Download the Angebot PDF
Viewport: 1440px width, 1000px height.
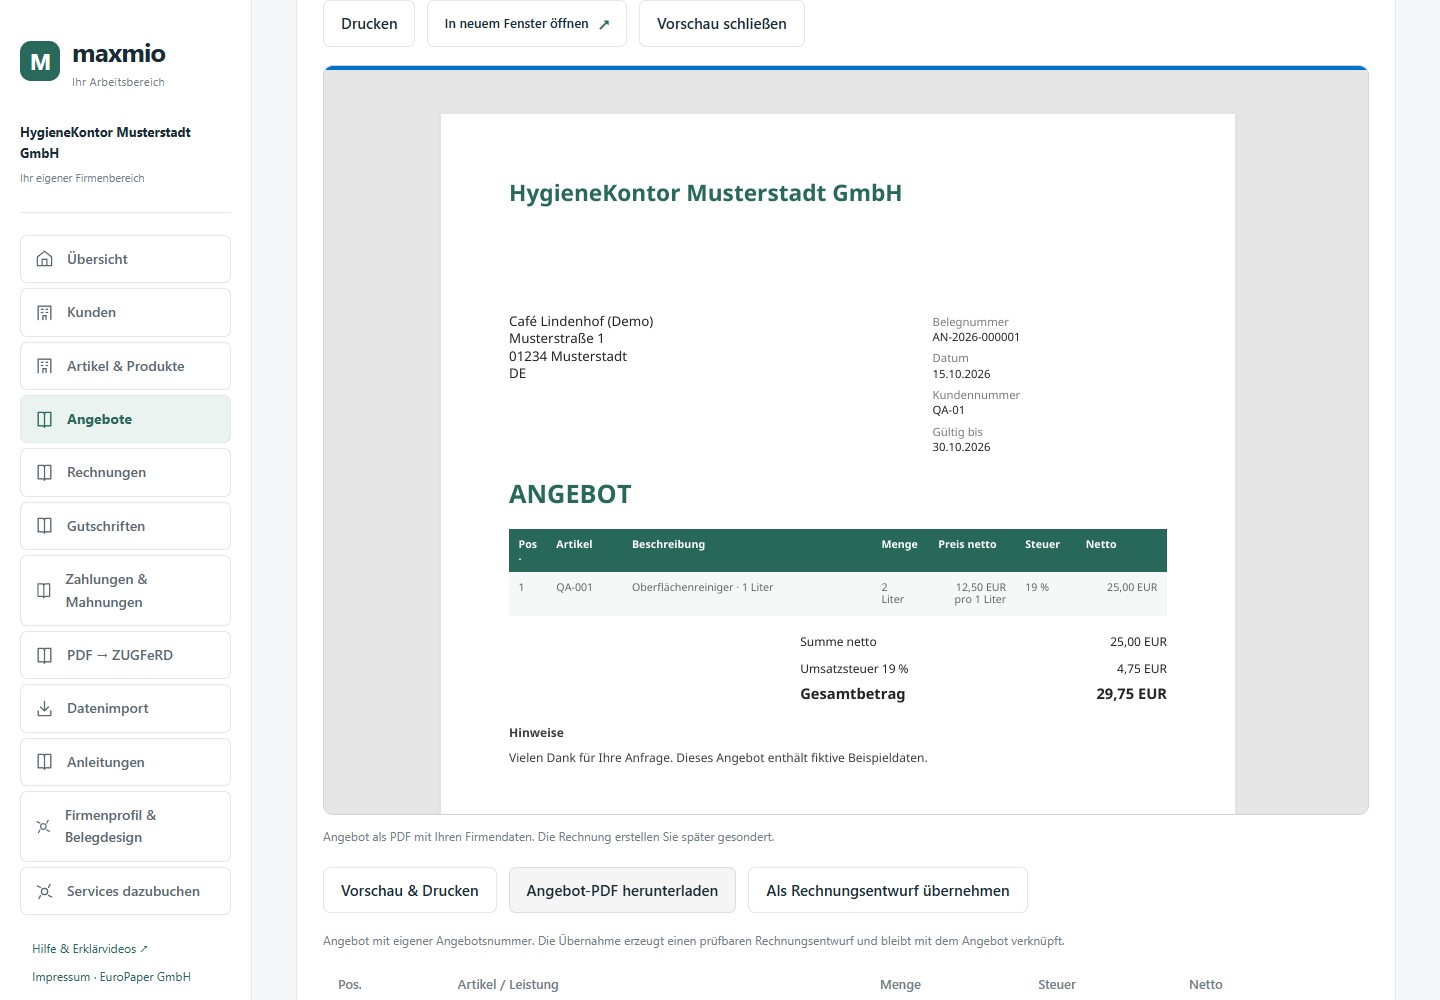(622, 890)
